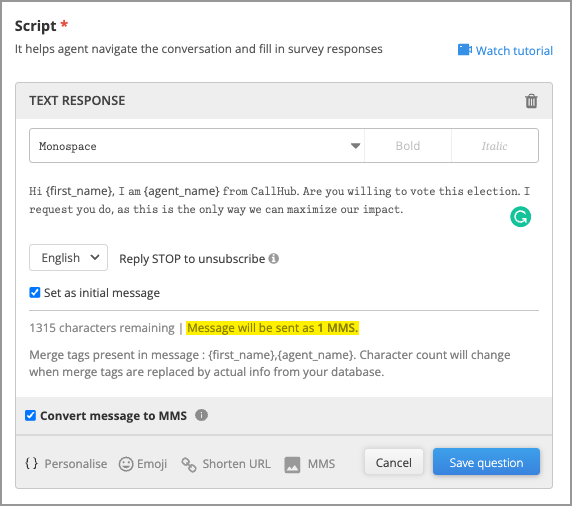This screenshot has height=506, width=572.
Task: Uncheck Set as initial message
Action: 35,292
